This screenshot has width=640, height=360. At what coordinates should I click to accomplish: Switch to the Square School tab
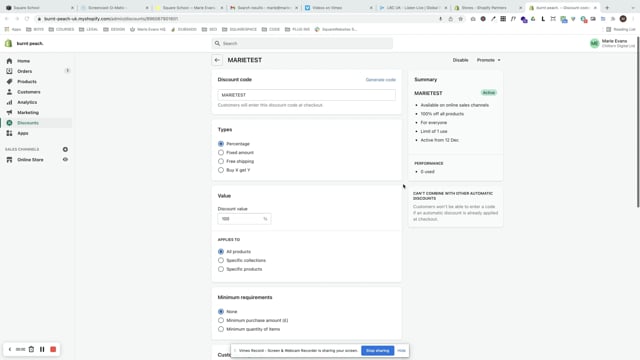point(39,8)
